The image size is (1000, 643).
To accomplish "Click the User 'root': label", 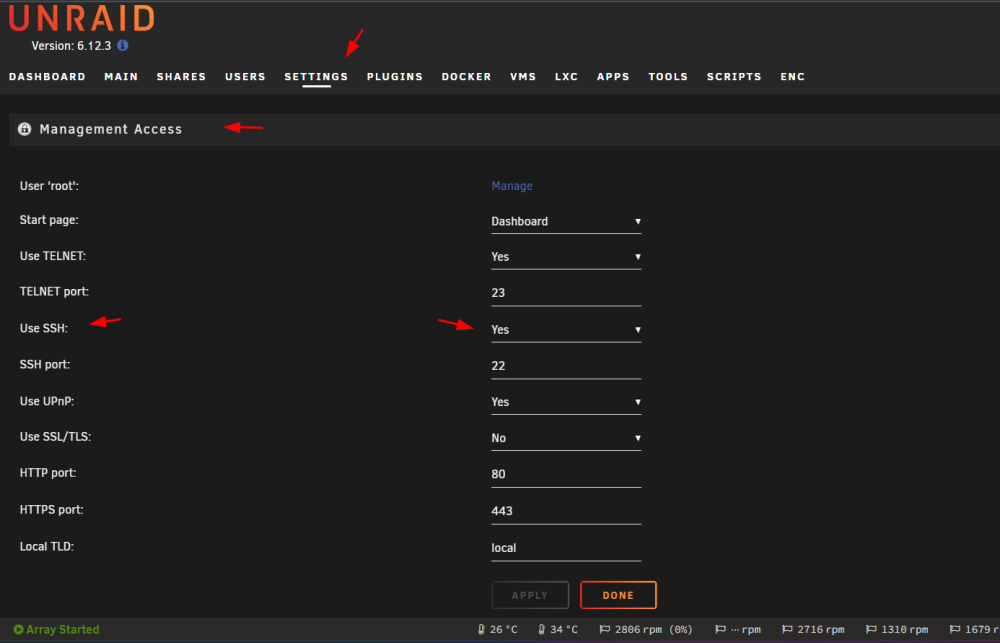I will pos(49,186).
